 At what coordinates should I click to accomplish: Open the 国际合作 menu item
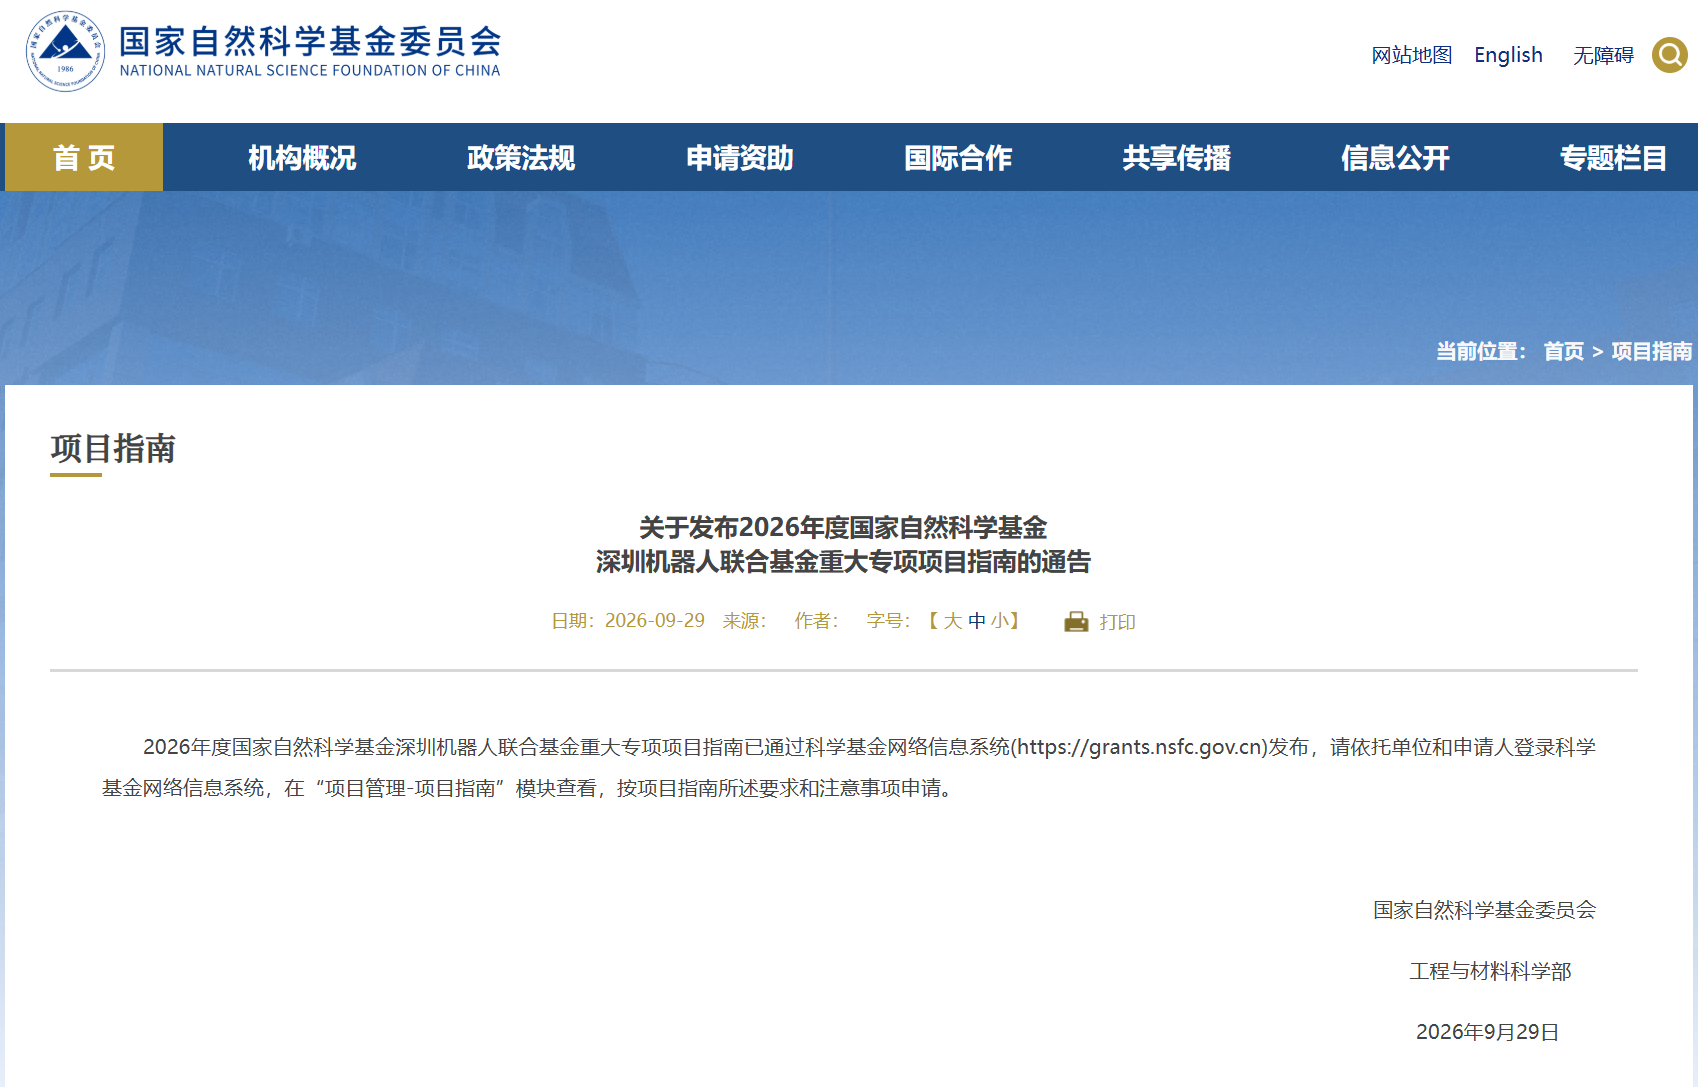pyautogui.click(x=958, y=157)
